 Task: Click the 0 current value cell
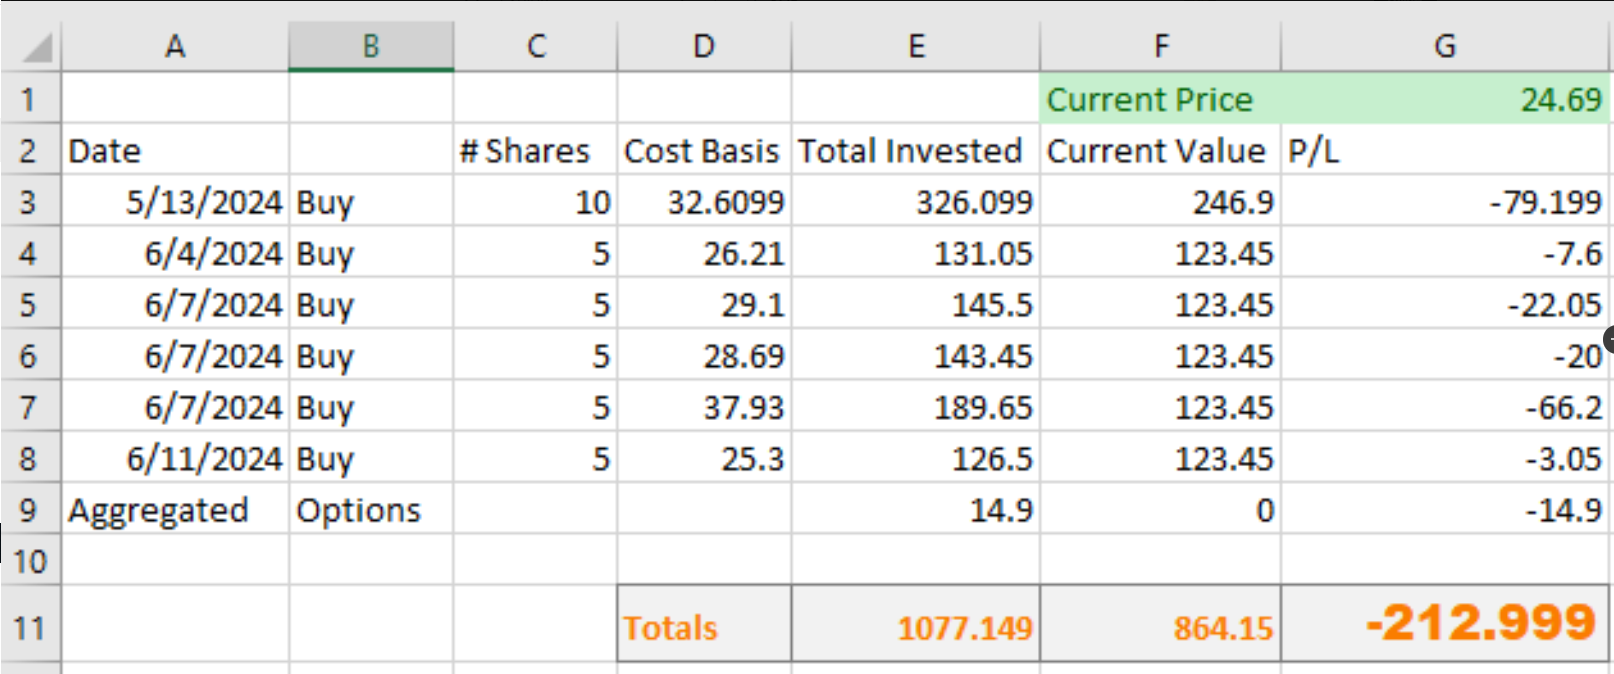coord(1161,510)
